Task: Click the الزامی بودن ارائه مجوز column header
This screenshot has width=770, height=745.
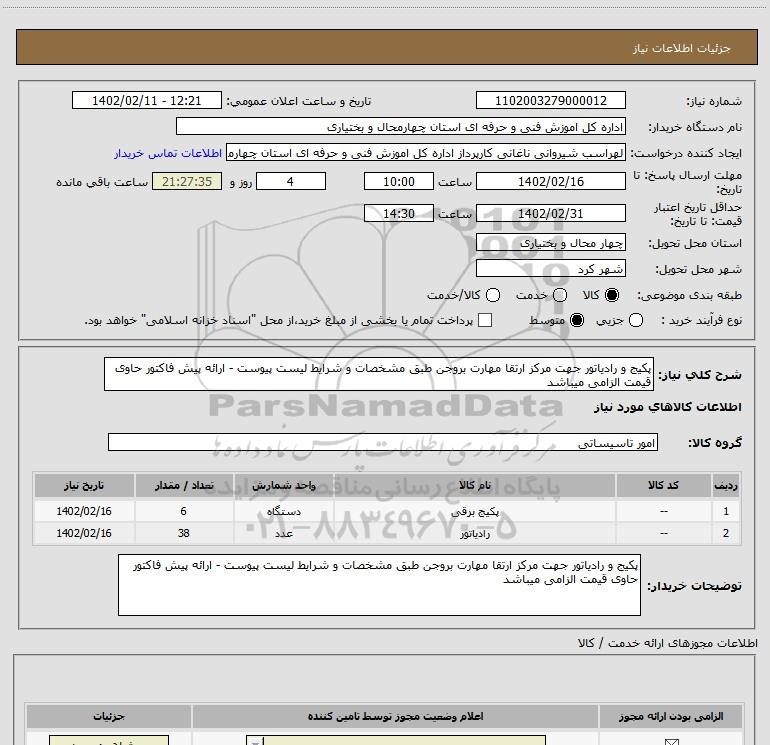Action: coord(671,717)
